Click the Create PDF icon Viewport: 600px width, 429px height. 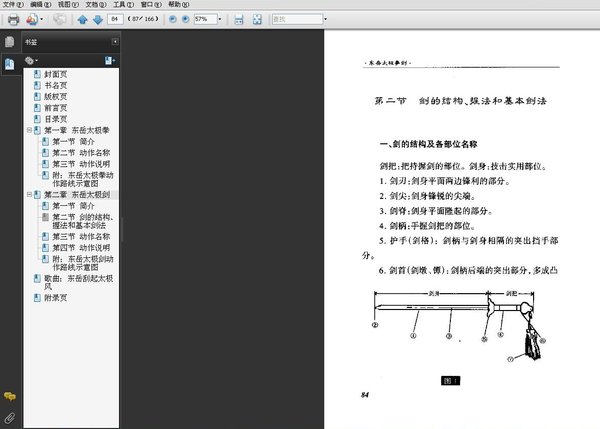[x=32, y=19]
